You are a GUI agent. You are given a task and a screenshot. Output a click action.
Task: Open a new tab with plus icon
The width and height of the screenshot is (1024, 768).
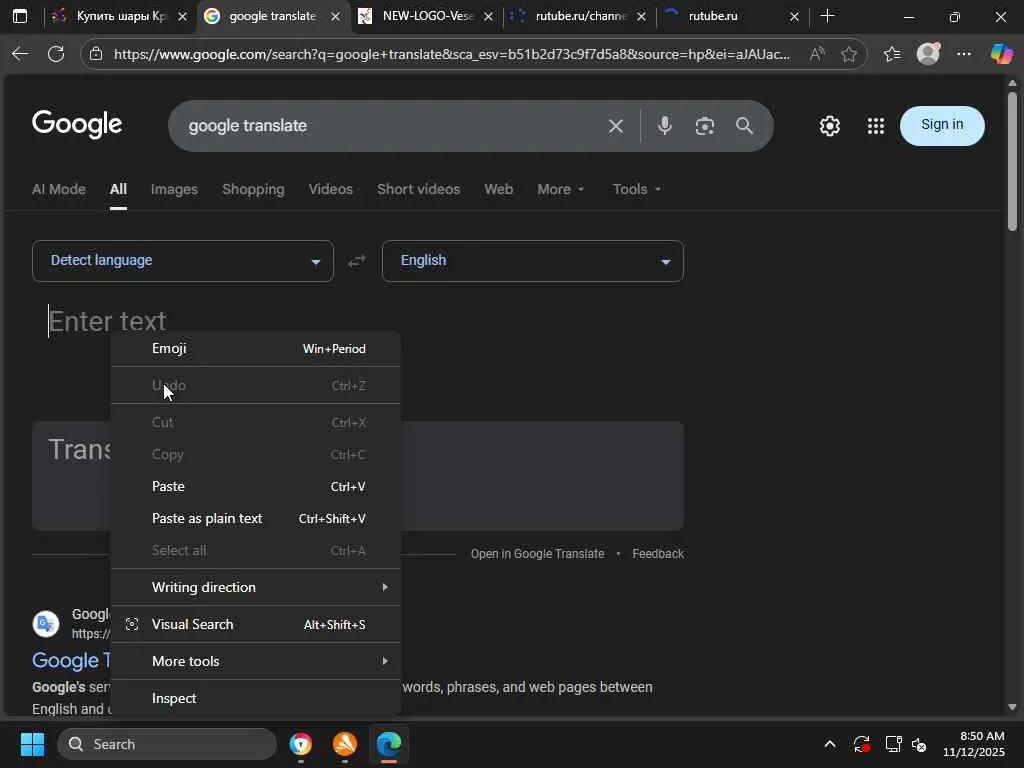(827, 16)
